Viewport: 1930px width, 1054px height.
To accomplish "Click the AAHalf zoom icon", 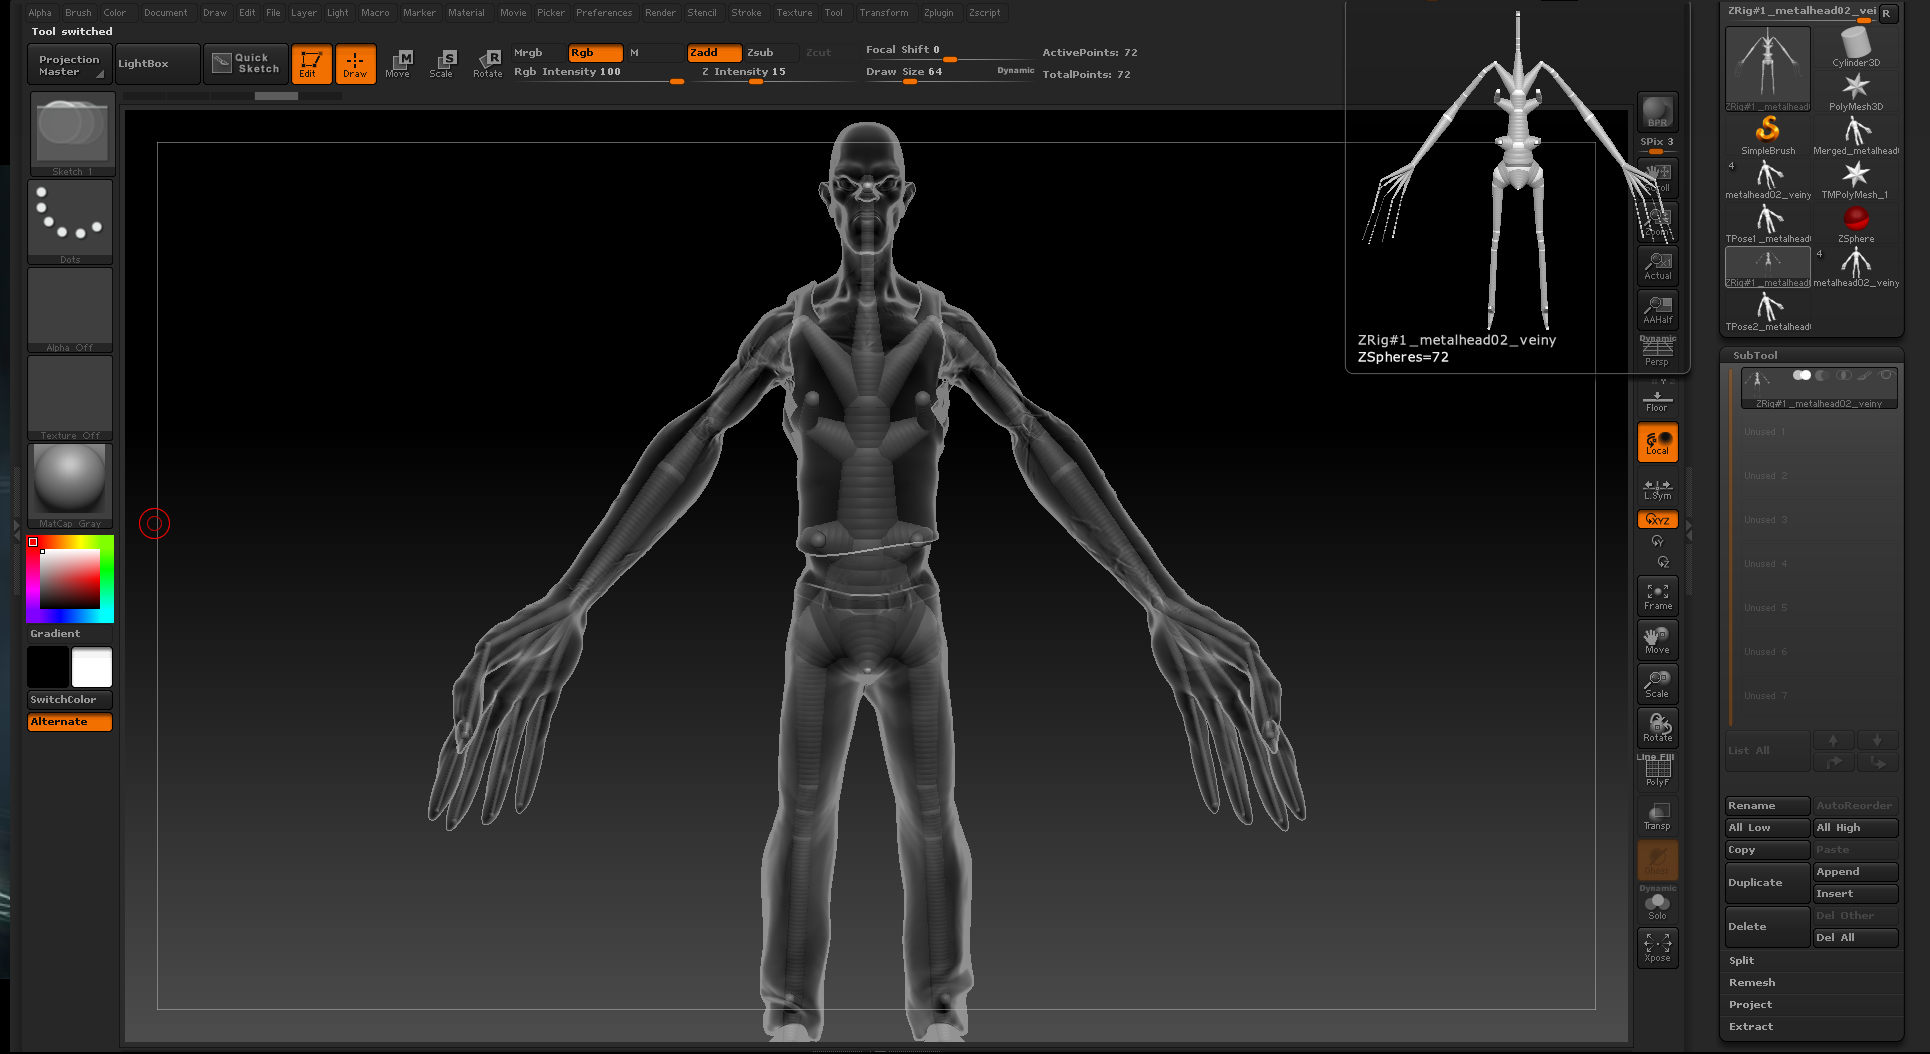I will click(x=1657, y=310).
